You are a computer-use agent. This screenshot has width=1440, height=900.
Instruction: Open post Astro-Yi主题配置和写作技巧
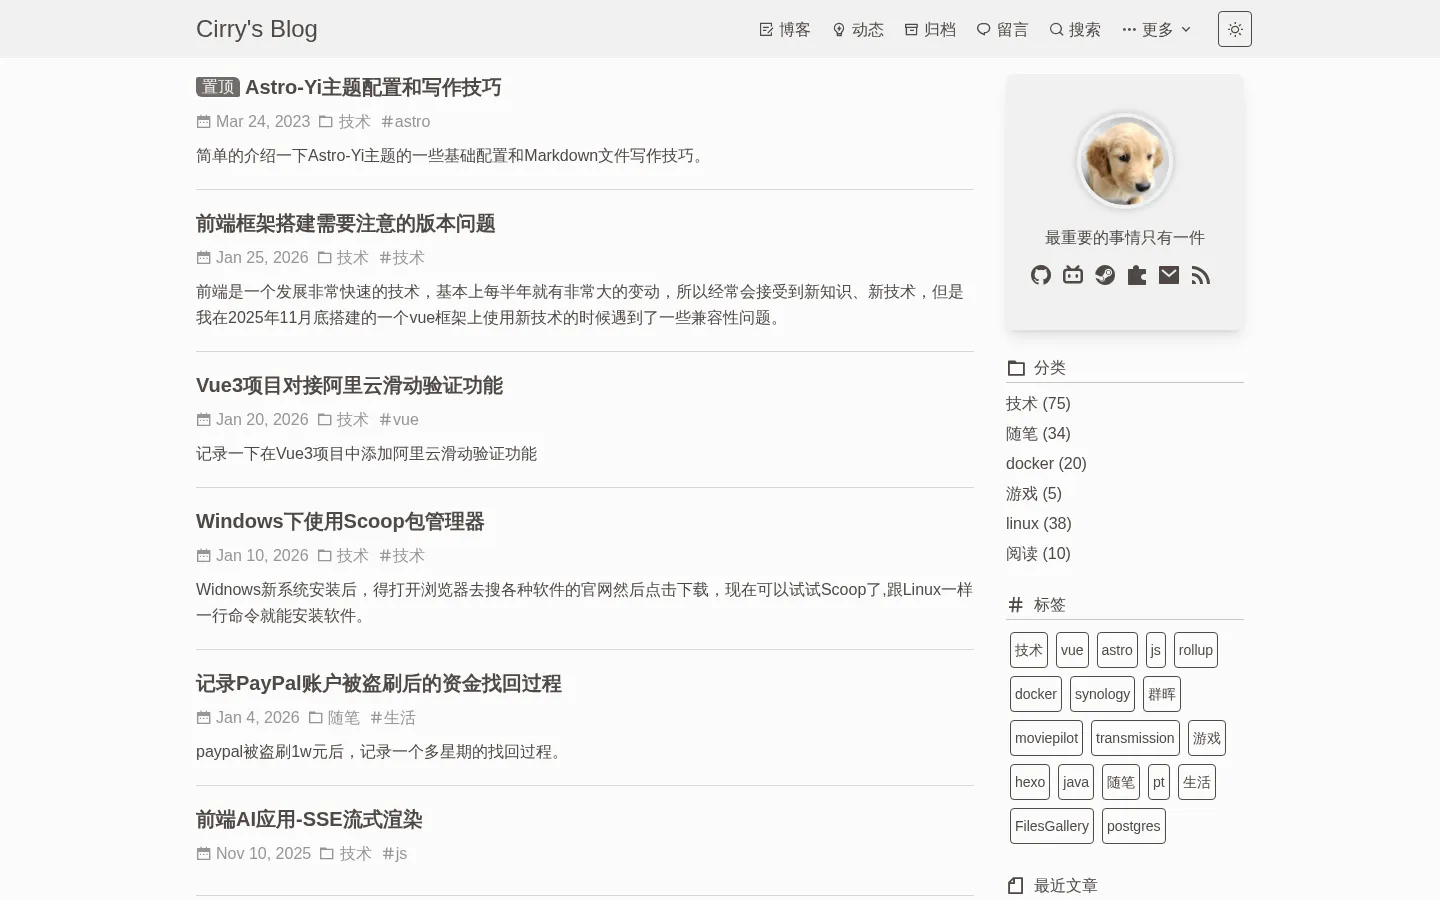pyautogui.click(x=373, y=87)
